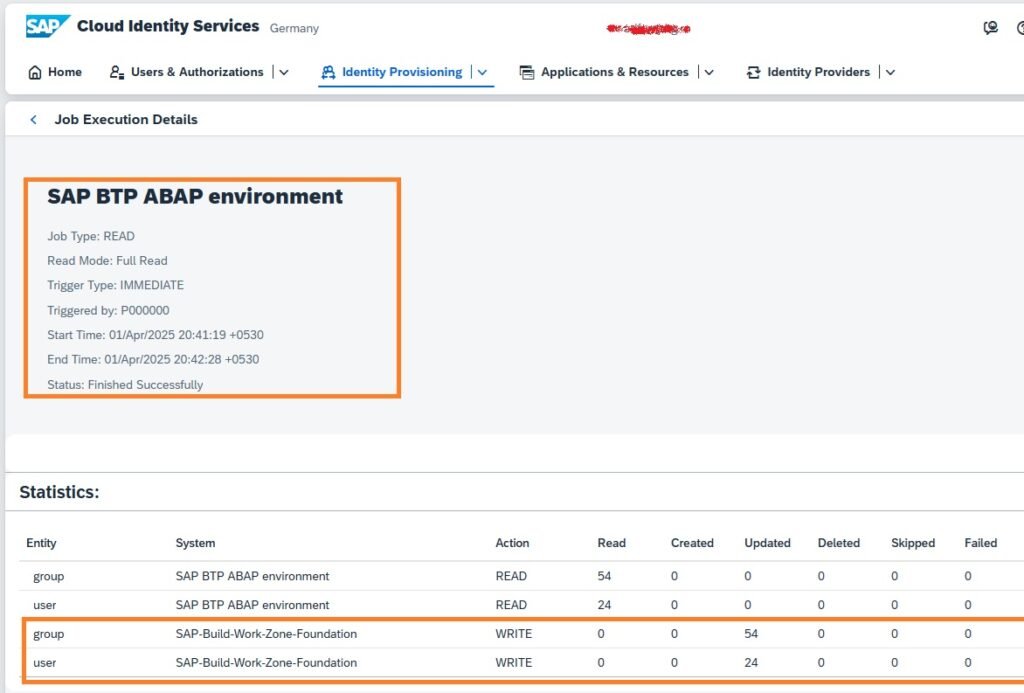Click the System column header
Viewport: 1024px width, 693px height.
point(195,543)
